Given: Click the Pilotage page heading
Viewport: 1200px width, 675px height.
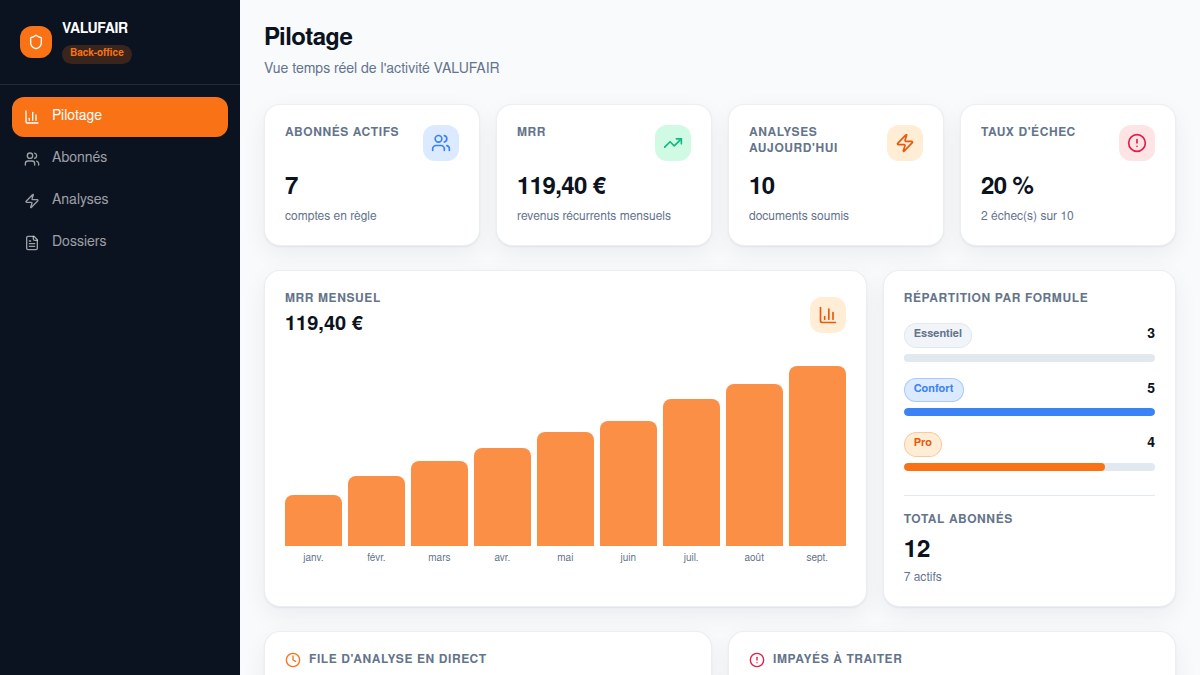Looking at the screenshot, I should (308, 37).
